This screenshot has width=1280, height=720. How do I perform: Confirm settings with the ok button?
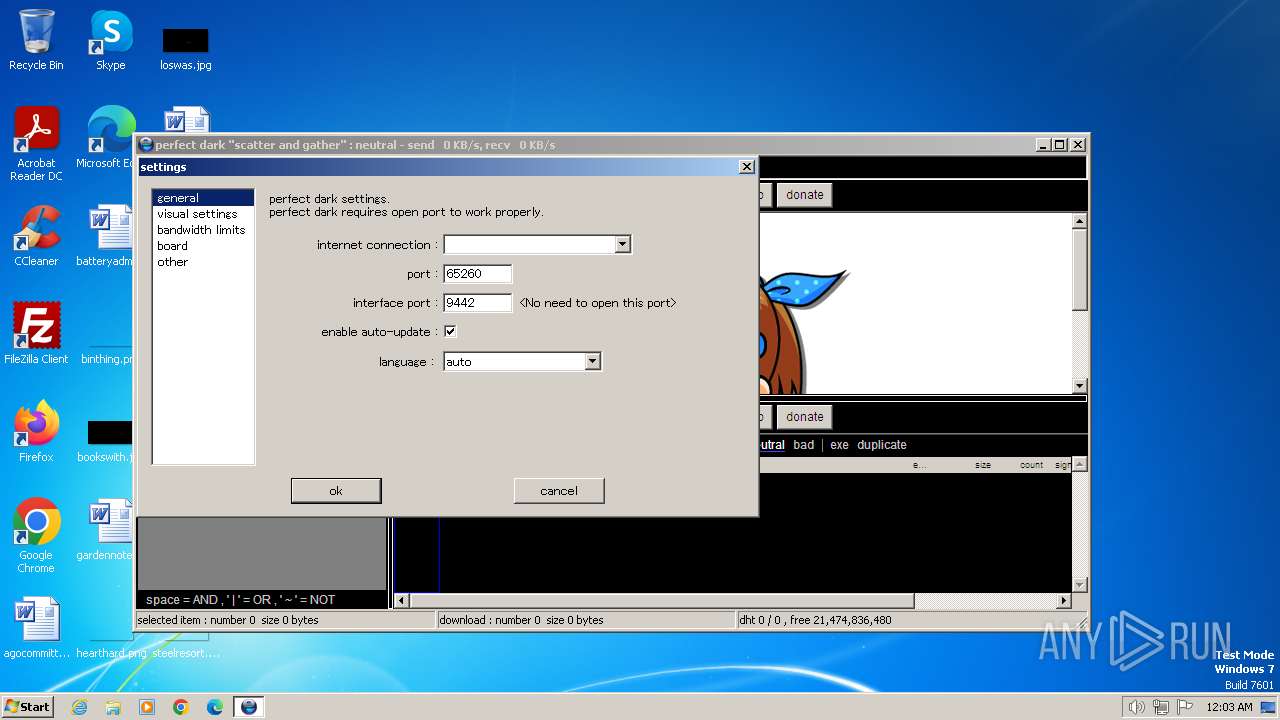point(336,491)
